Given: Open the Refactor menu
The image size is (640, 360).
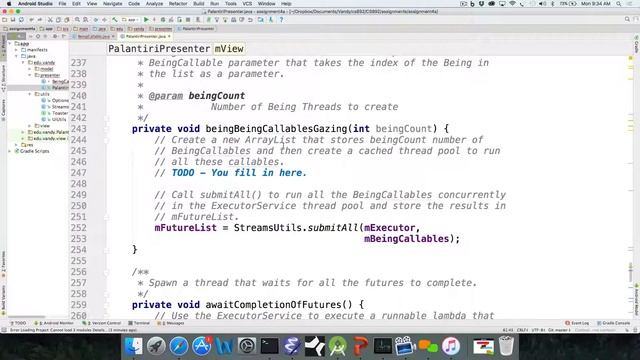Looking at the screenshot, I should coord(178,4).
